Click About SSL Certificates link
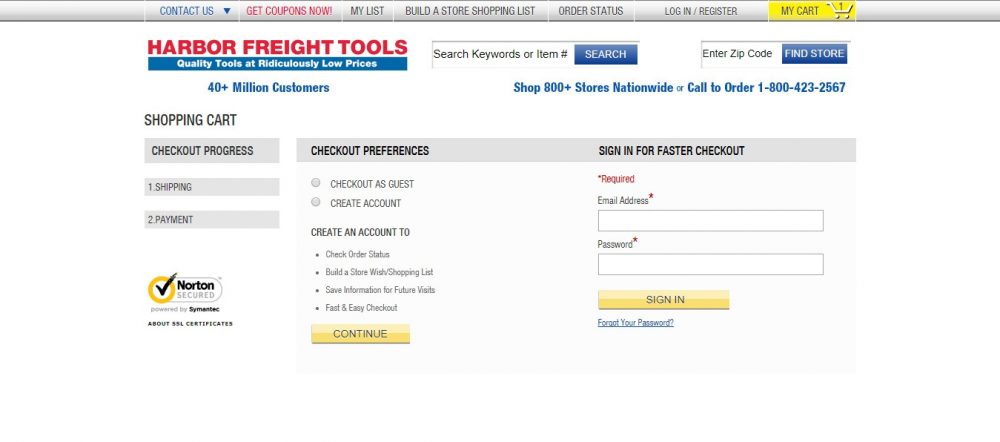The height and width of the screenshot is (442, 1000). (190, 324)
